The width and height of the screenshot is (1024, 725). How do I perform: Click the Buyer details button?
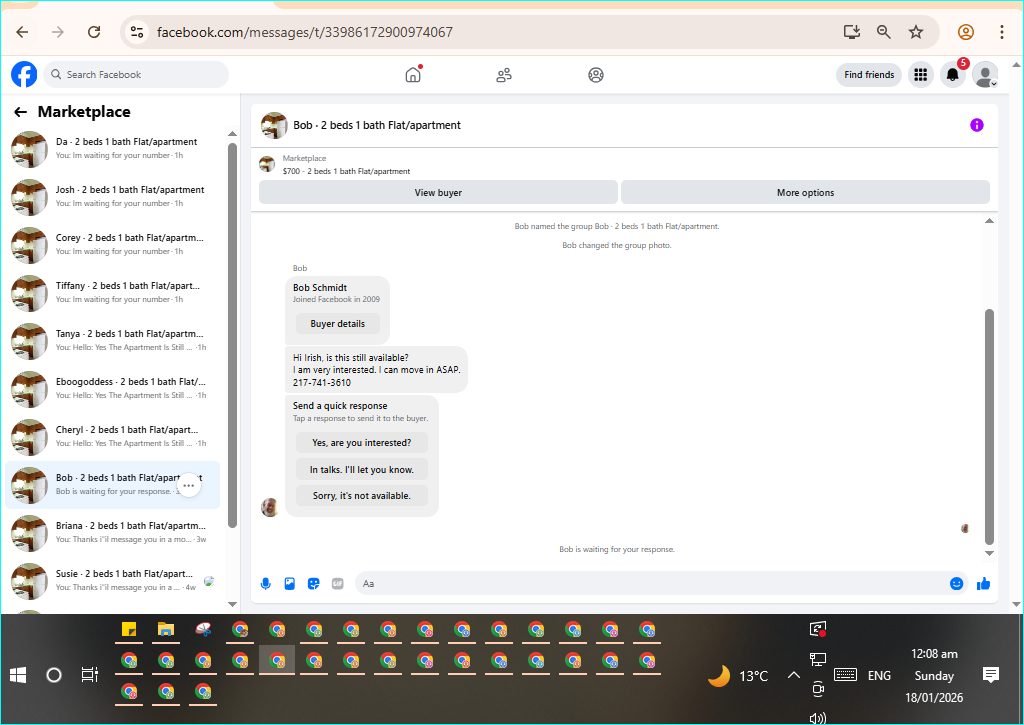338,324
